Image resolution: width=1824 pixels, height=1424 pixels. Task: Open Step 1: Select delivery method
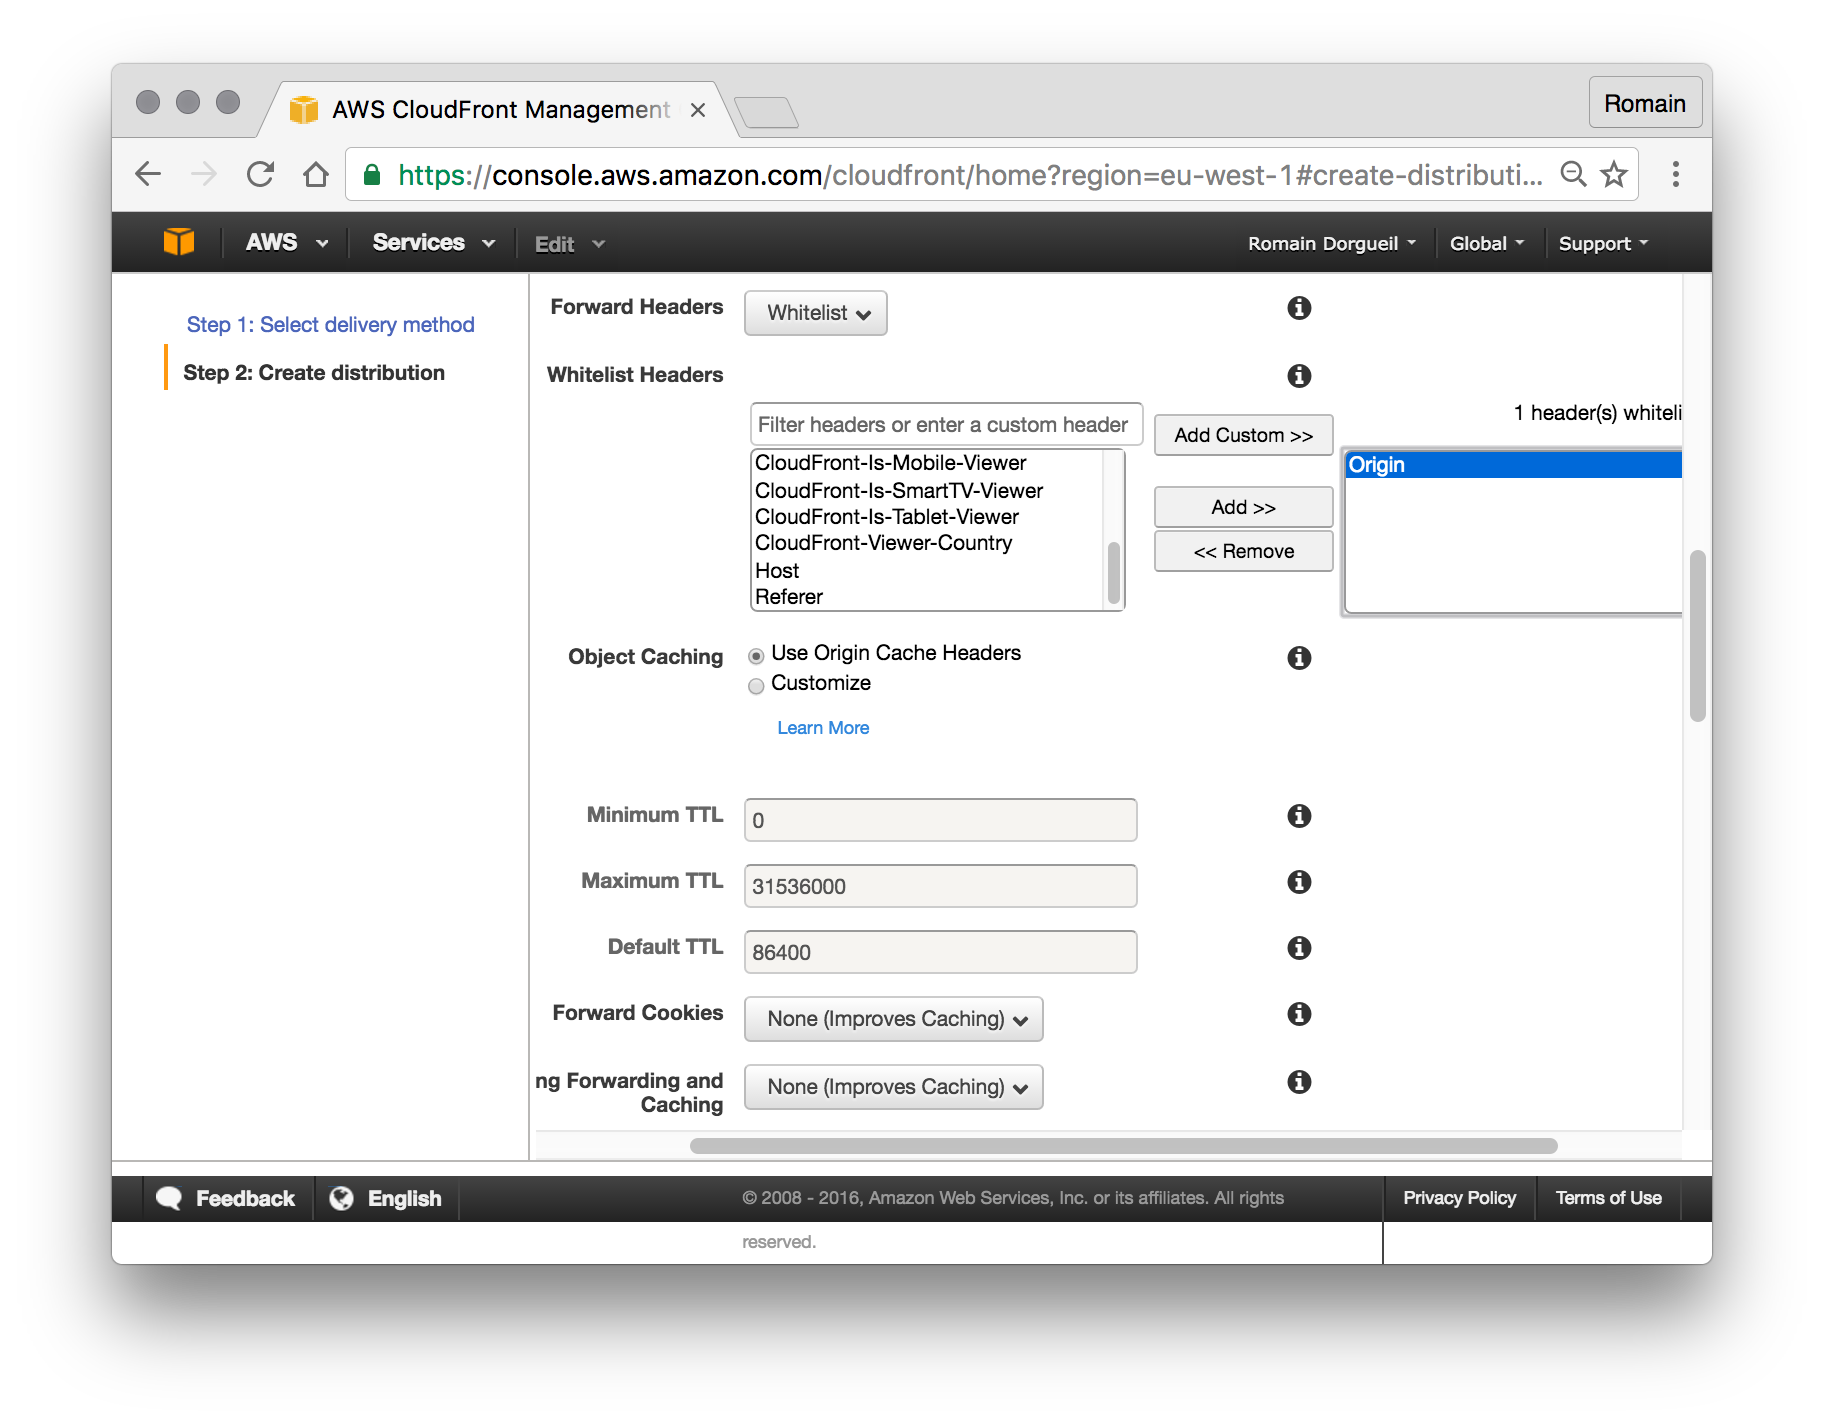pos(330,324)
